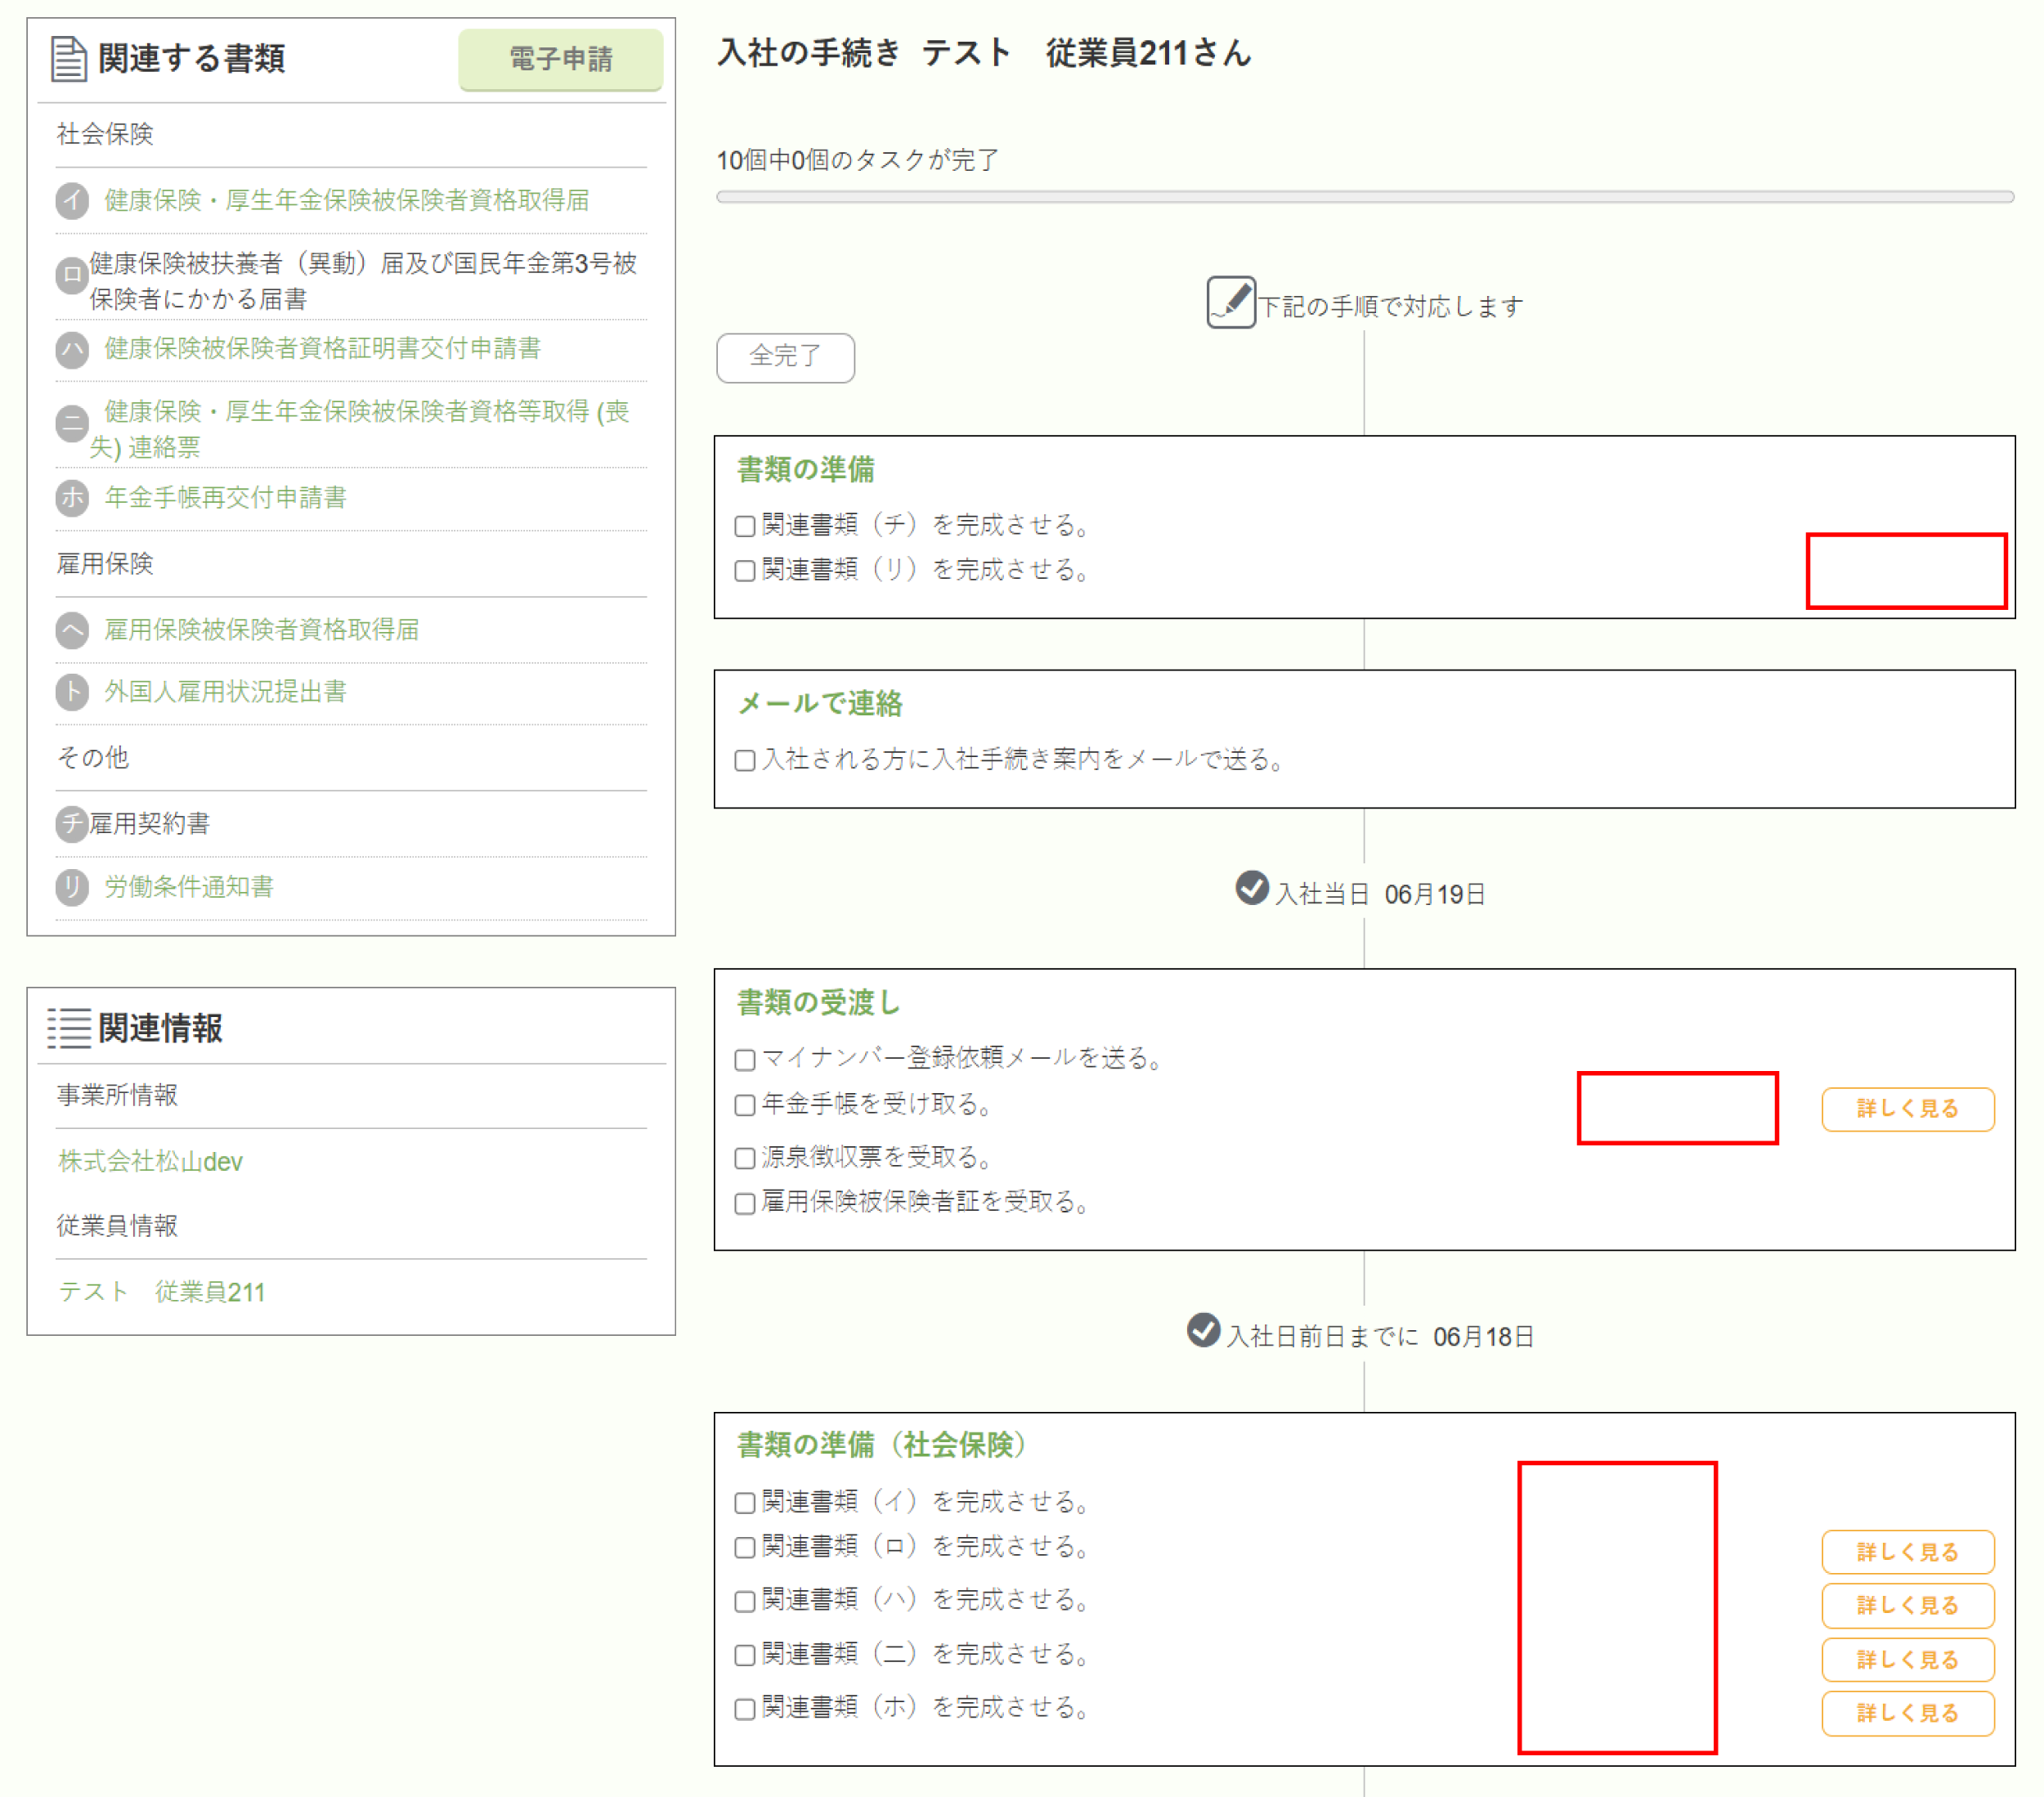Click the pencil icon next to 下記の手順で対応します
The height and width of the screenshot is (1797, 2044).
(1230, 302)
